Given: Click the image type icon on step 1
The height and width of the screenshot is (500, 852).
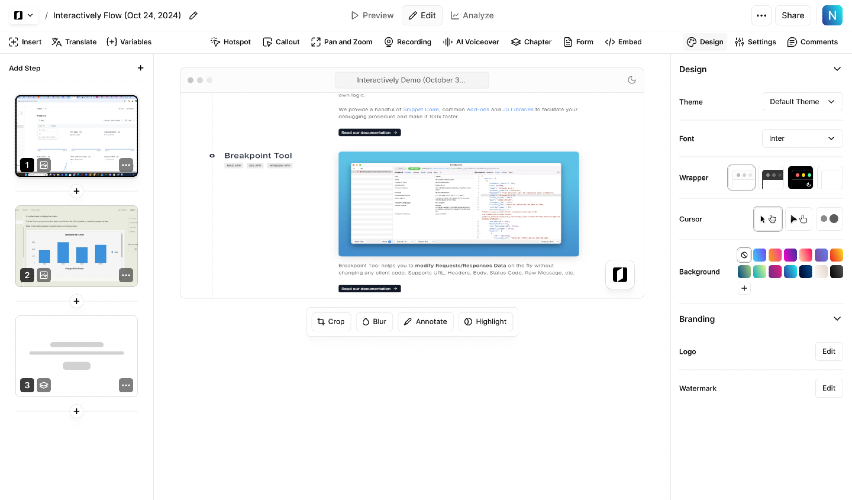Looking at the screenshot, I should coord(44,165).
